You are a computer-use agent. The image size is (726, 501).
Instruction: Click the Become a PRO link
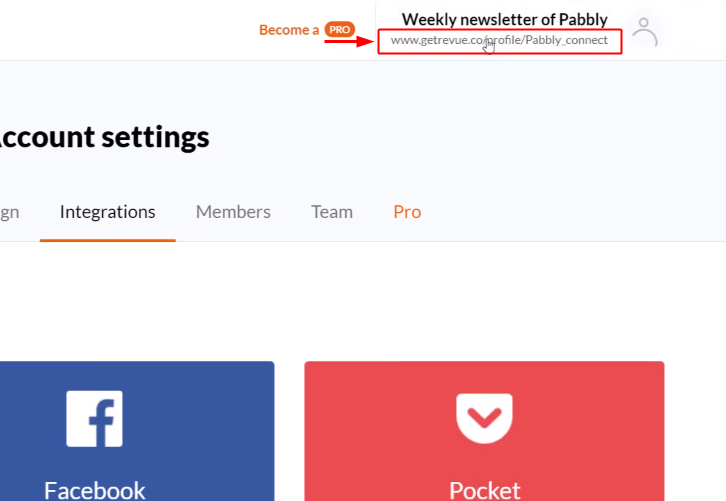tap(307, 30)
